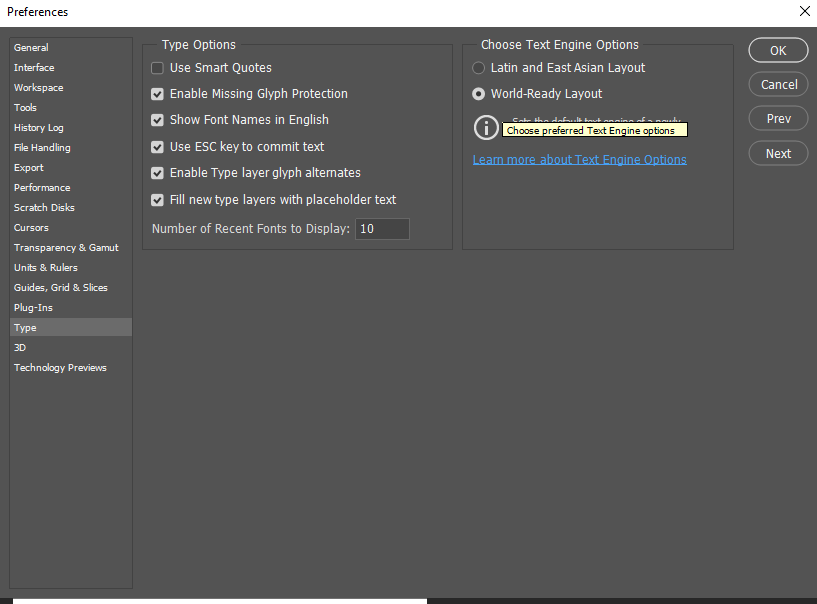Viewport: 817px width, 604px height.
Task: Go to previous section with Prev button
Action: [x=778, y=119]
